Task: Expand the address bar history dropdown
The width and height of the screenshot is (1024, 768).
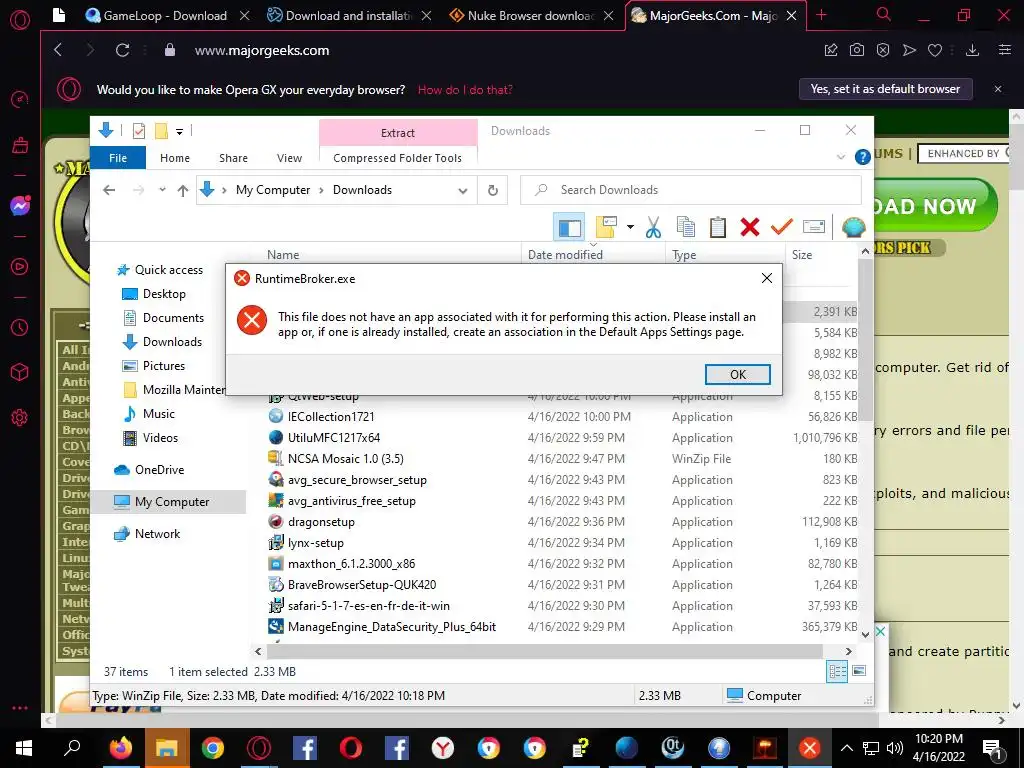Action: coord(462,191)
